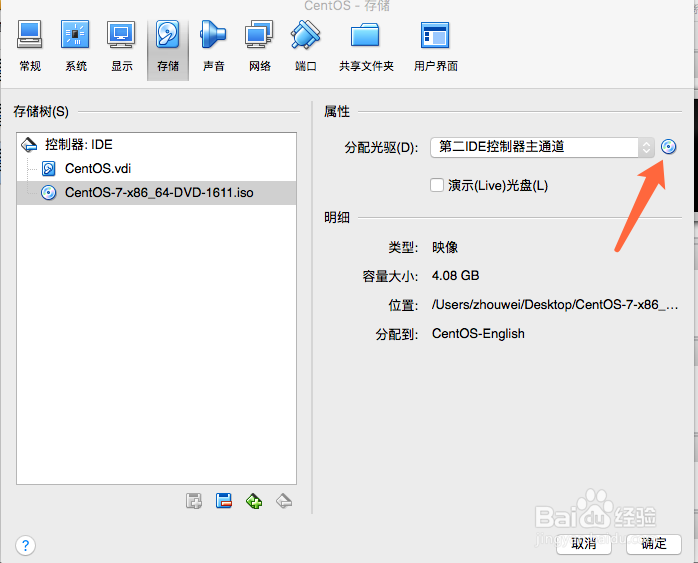698x563 pixels.
Task: Open the 声音 (Audio) settings tab
Action: (214, 47)
